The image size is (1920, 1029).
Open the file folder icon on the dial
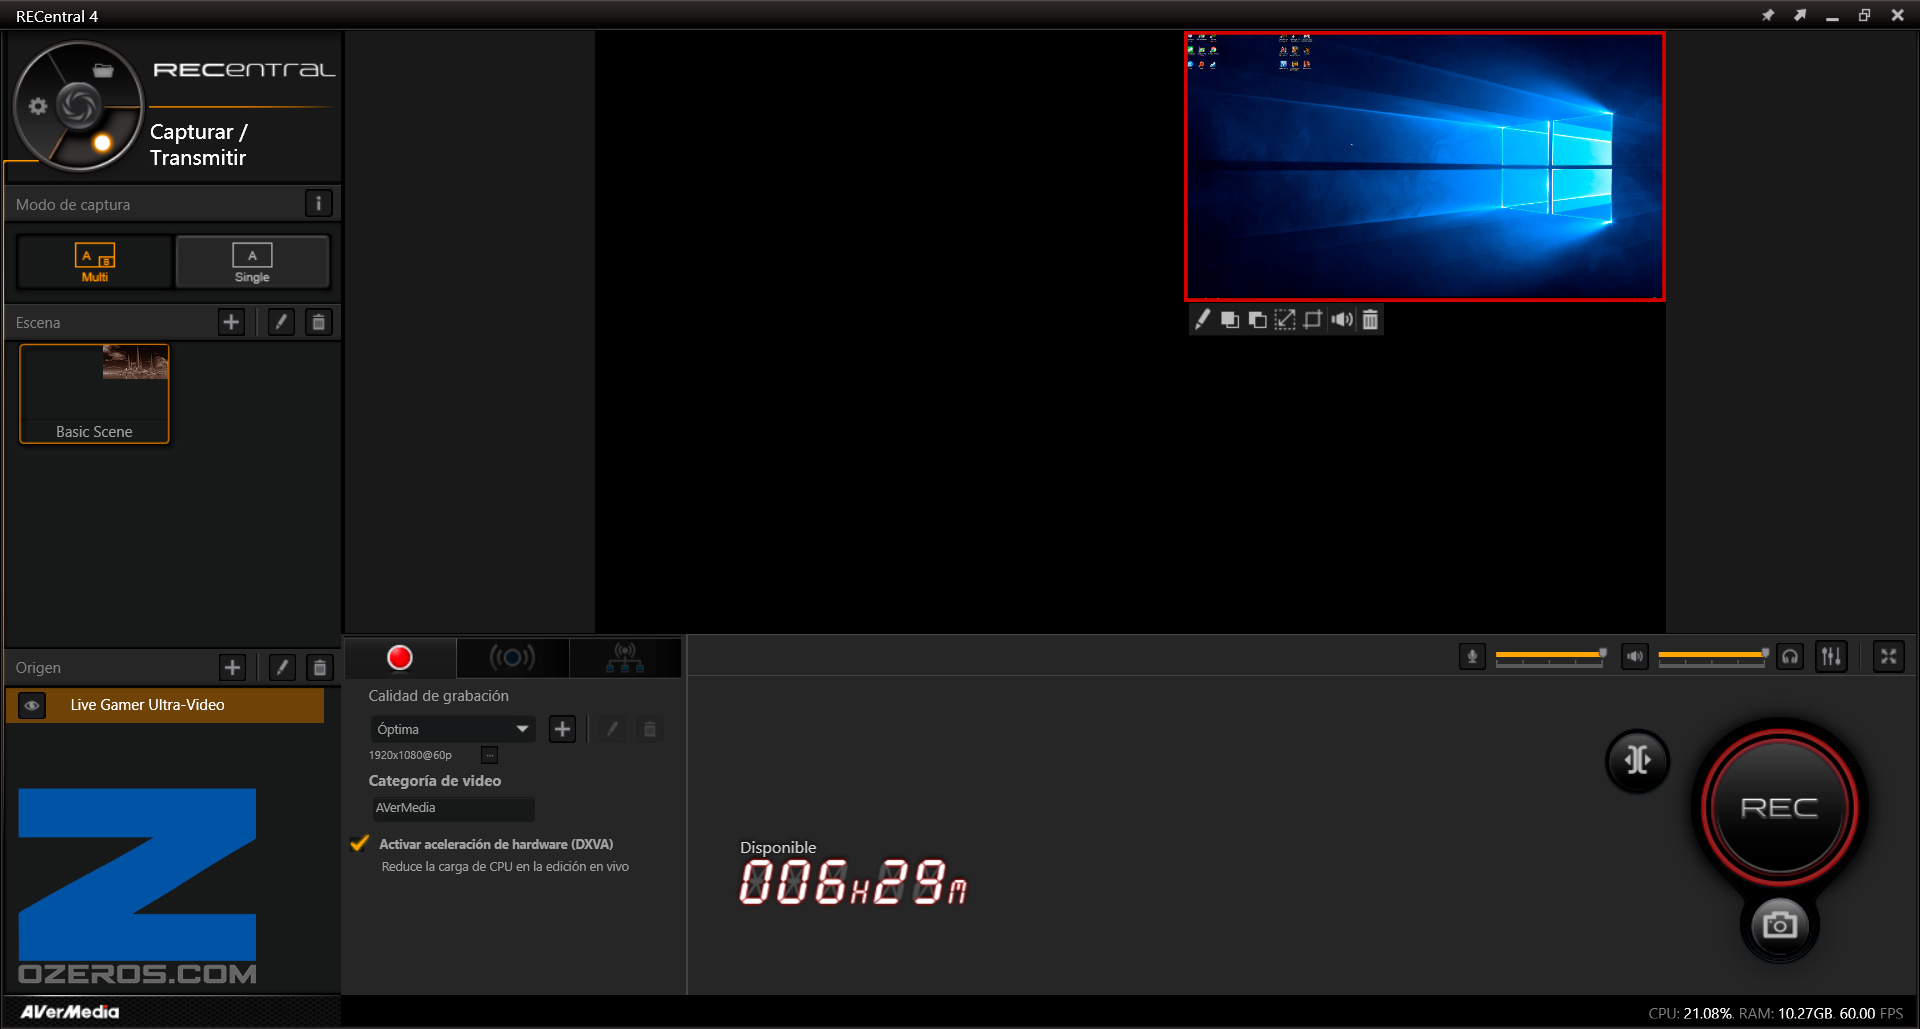103,70
